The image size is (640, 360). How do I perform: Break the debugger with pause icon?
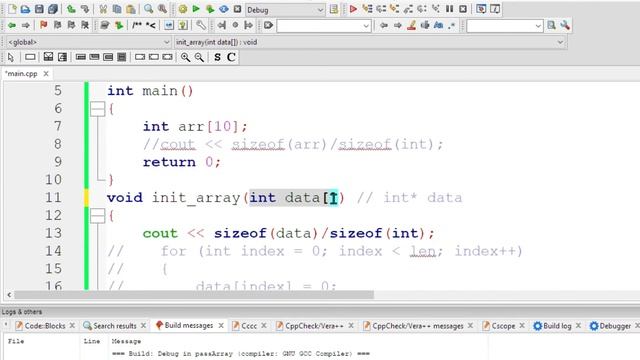tap(449, 9)
